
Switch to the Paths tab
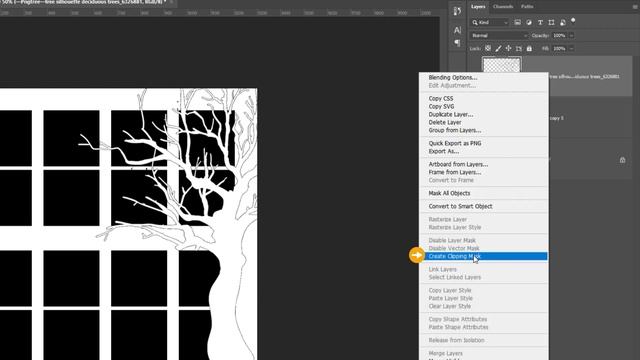pyautogui.click(x=527, y=7)
